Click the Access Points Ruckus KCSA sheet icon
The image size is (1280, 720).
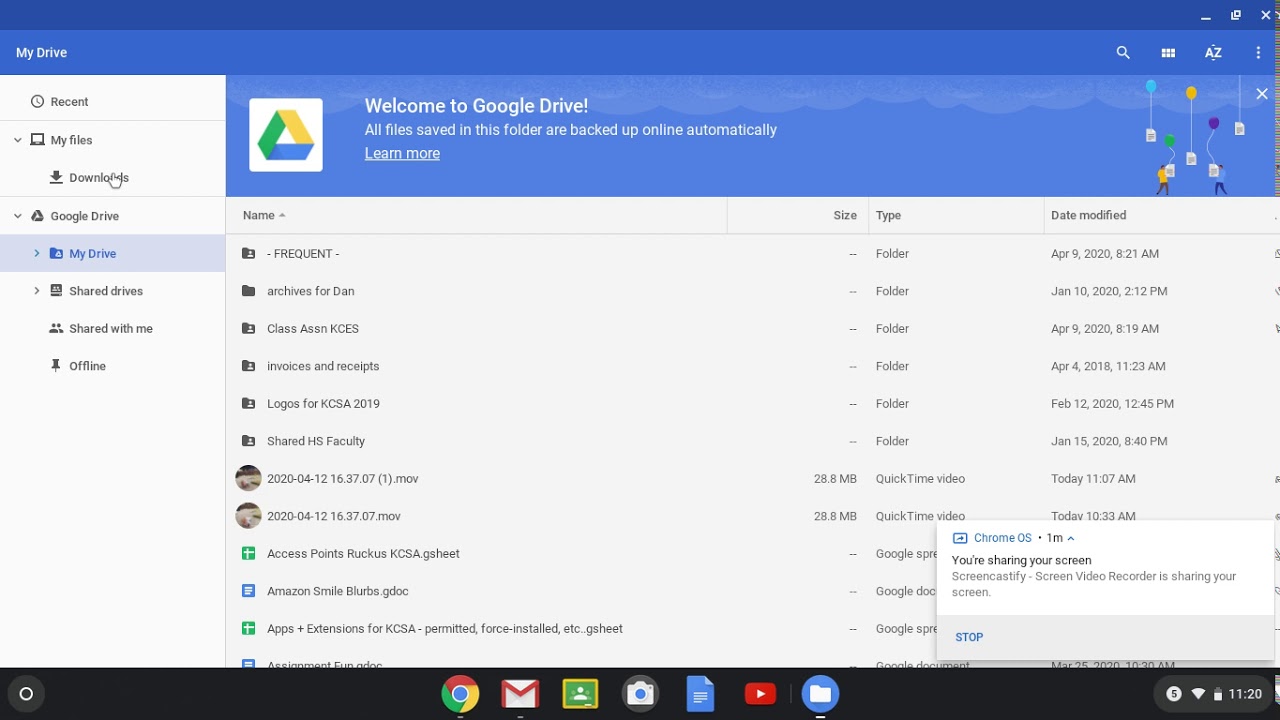click(249, 554)
